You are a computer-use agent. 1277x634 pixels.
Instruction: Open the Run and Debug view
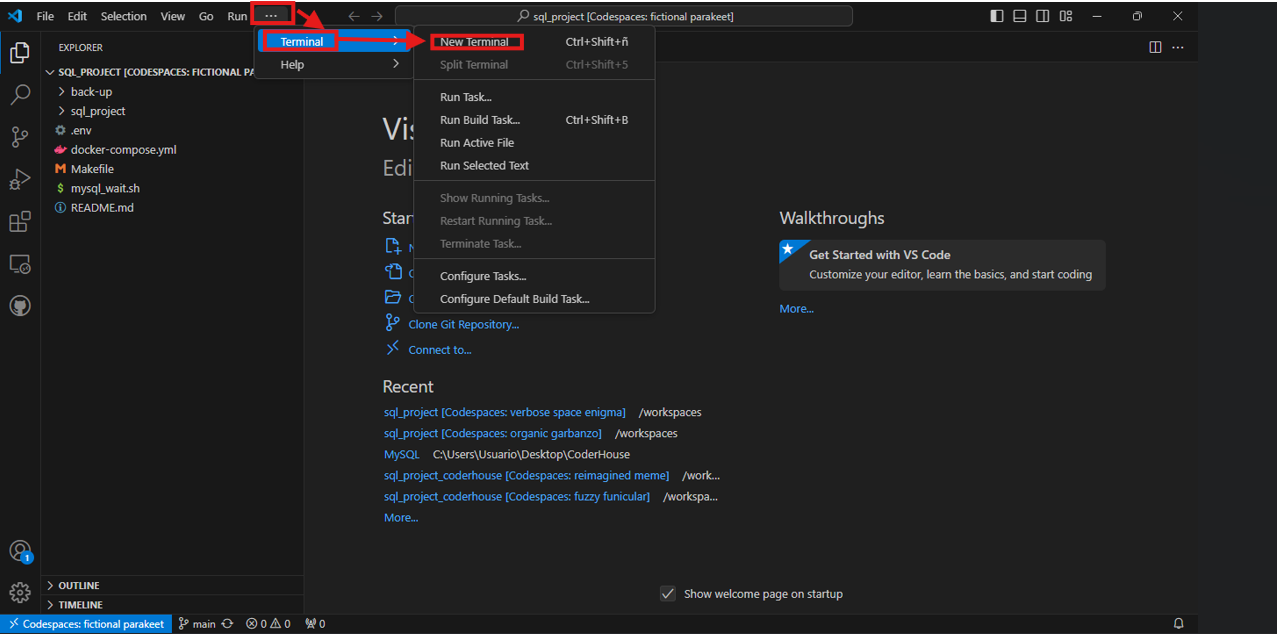[x=20, y=179]
